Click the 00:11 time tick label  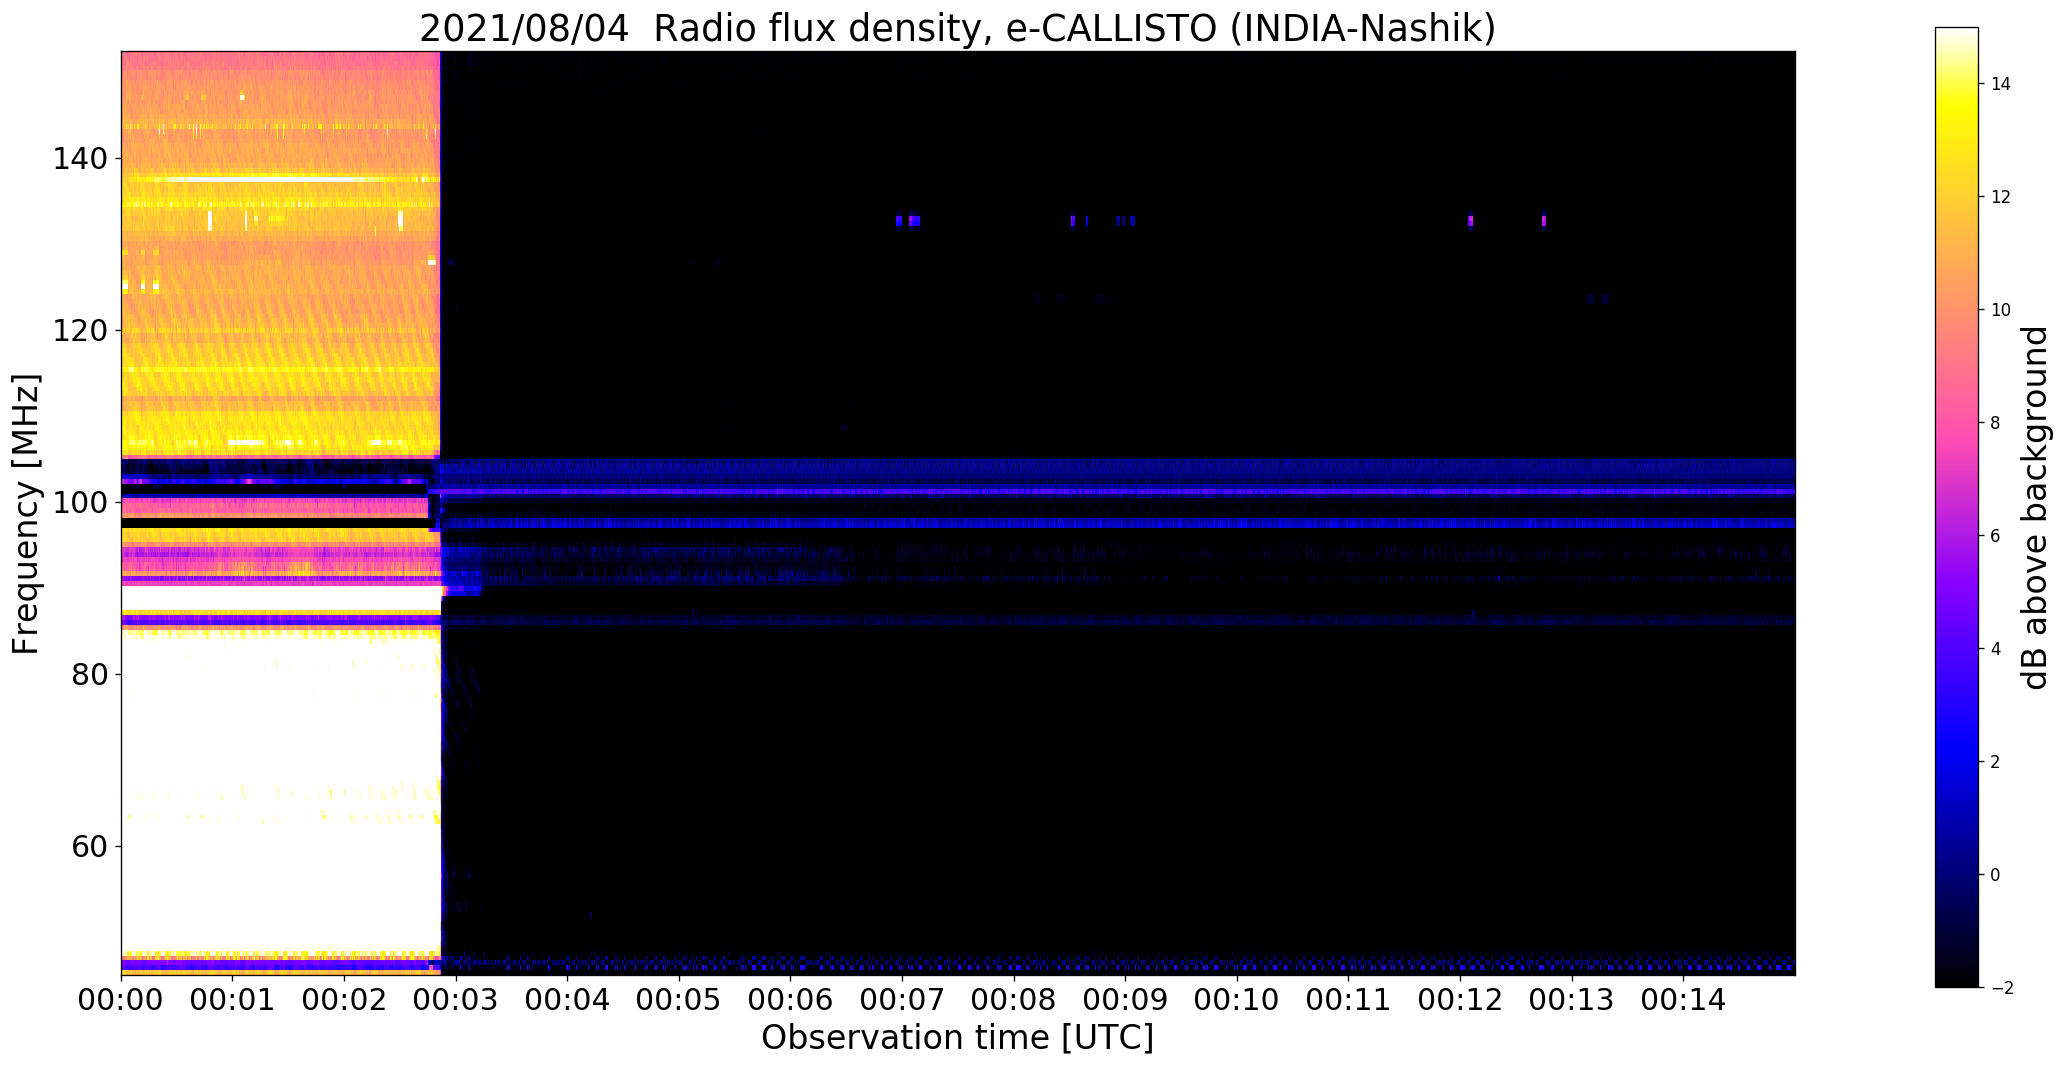pos(1348,999)
